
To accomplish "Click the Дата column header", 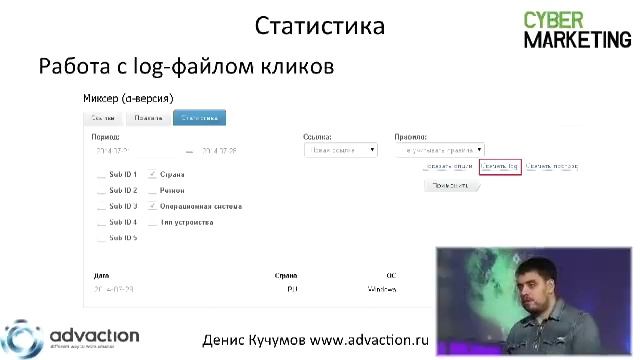I will pos(101,276).
